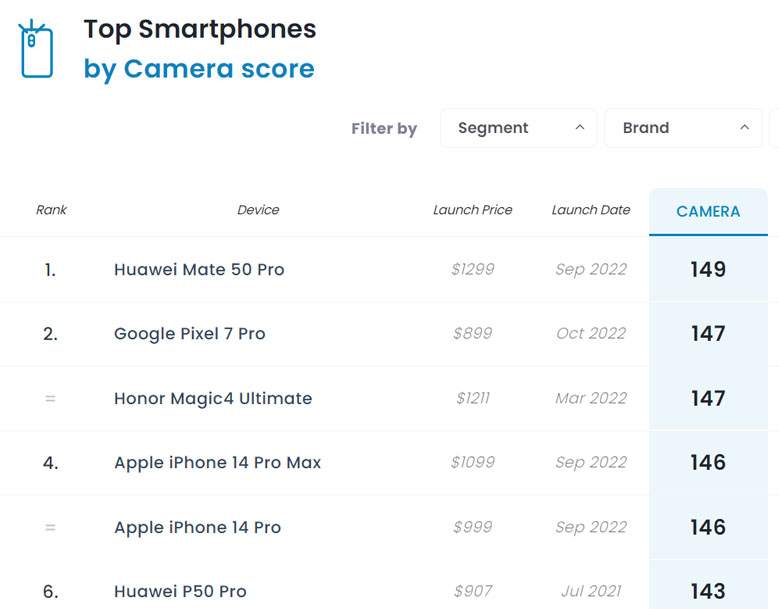Click the Launch Price column header
Image resolution: width=779 pixels, height=609 pixels.
[472, 210]
